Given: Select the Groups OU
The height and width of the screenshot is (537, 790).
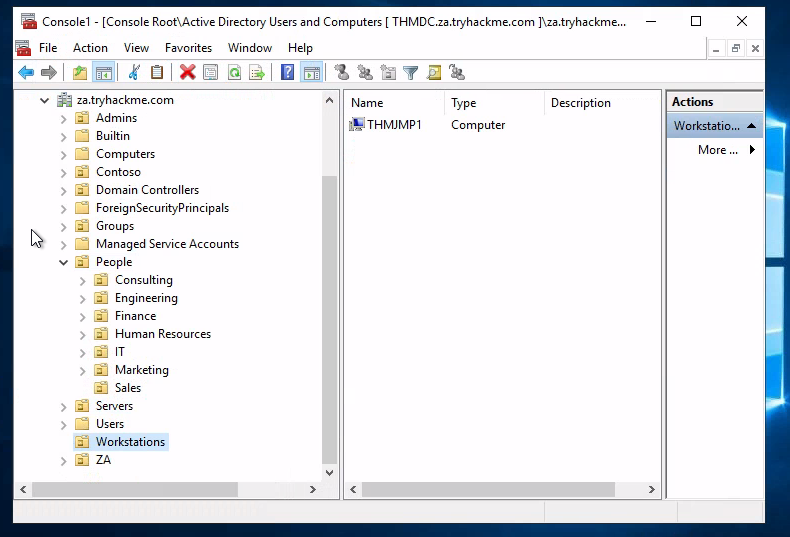Looking at the screenshot, I should pyautogui.click(x=115, y=226).
